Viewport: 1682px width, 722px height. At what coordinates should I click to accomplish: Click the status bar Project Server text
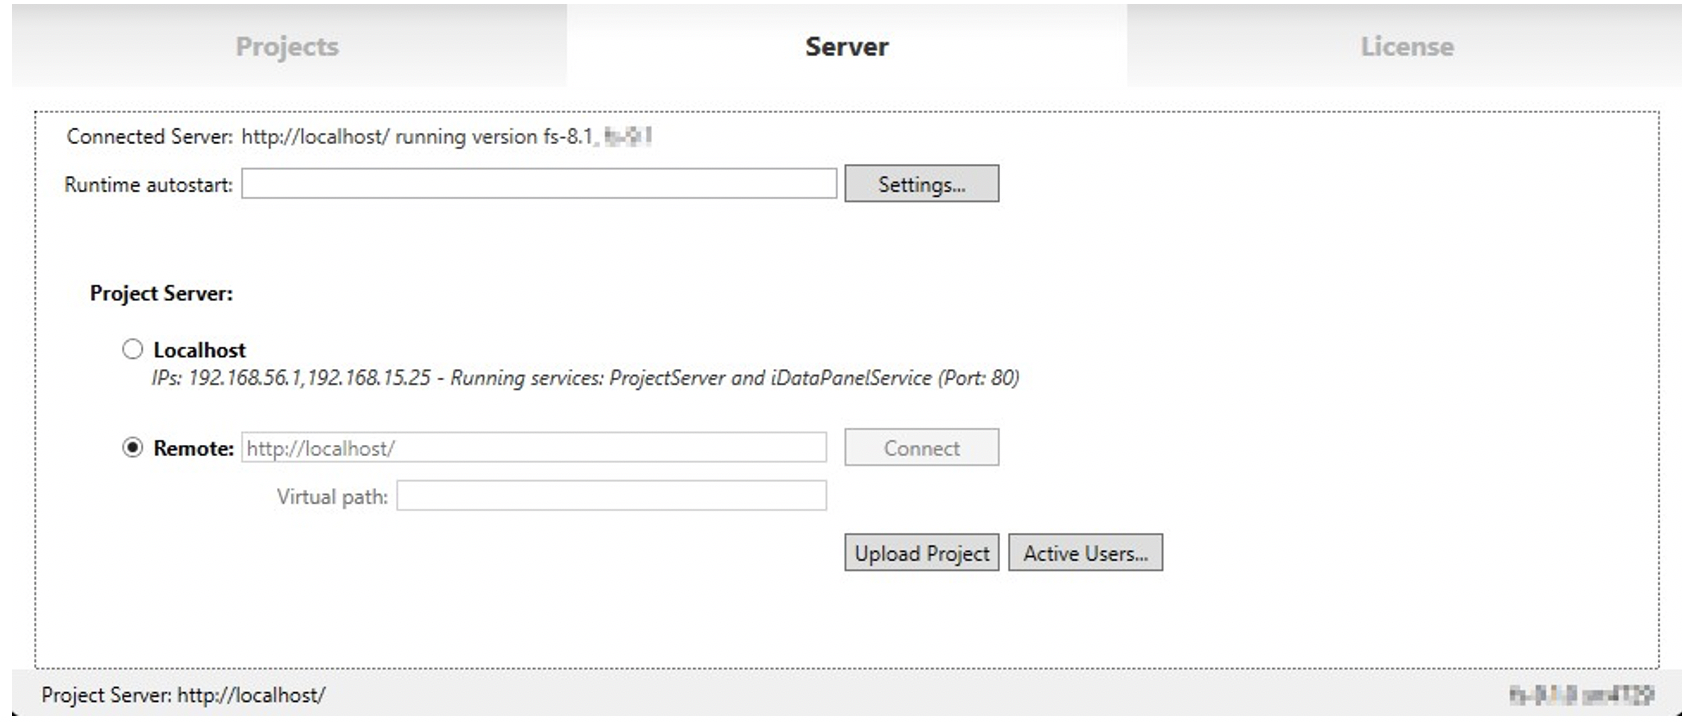(x=183, y=695)
